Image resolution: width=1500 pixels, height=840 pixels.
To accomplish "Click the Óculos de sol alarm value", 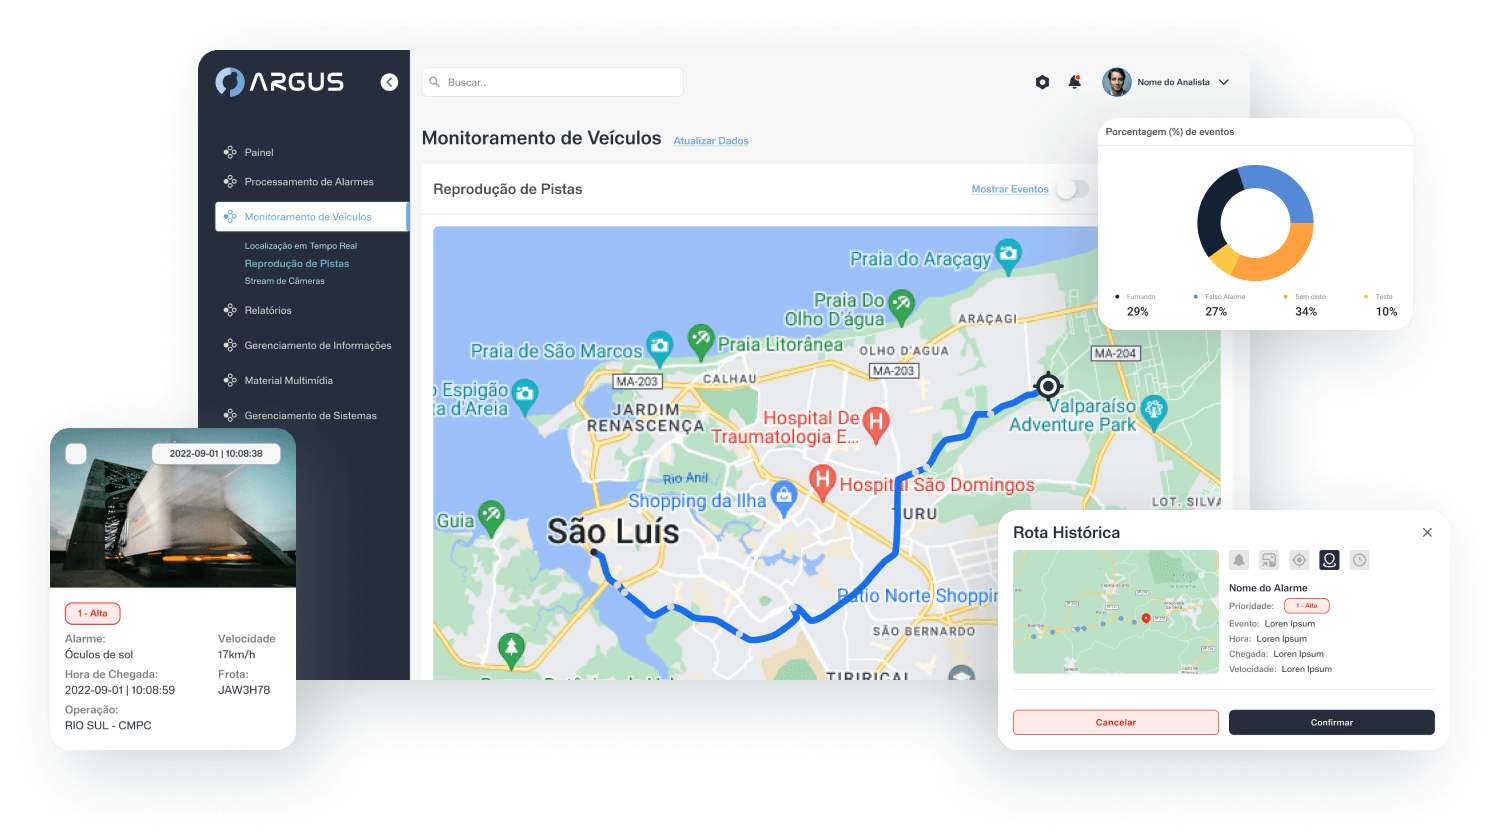I will [x=99, y=655].
